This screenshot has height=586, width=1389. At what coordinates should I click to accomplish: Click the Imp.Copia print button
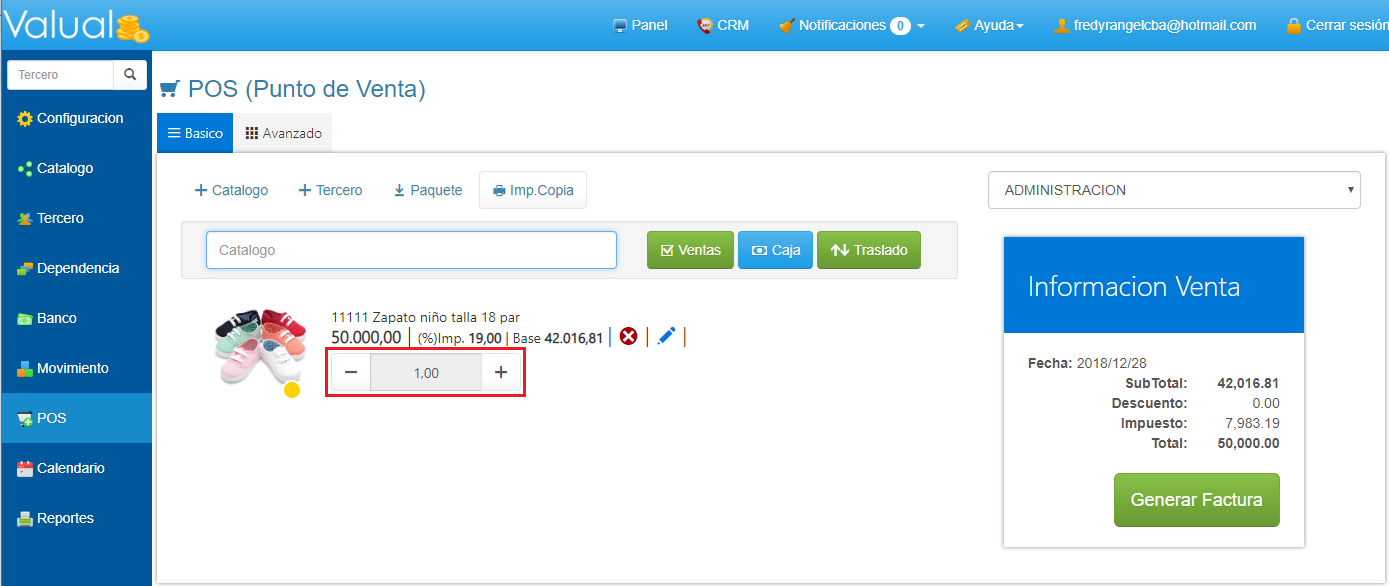click(533, 190)
